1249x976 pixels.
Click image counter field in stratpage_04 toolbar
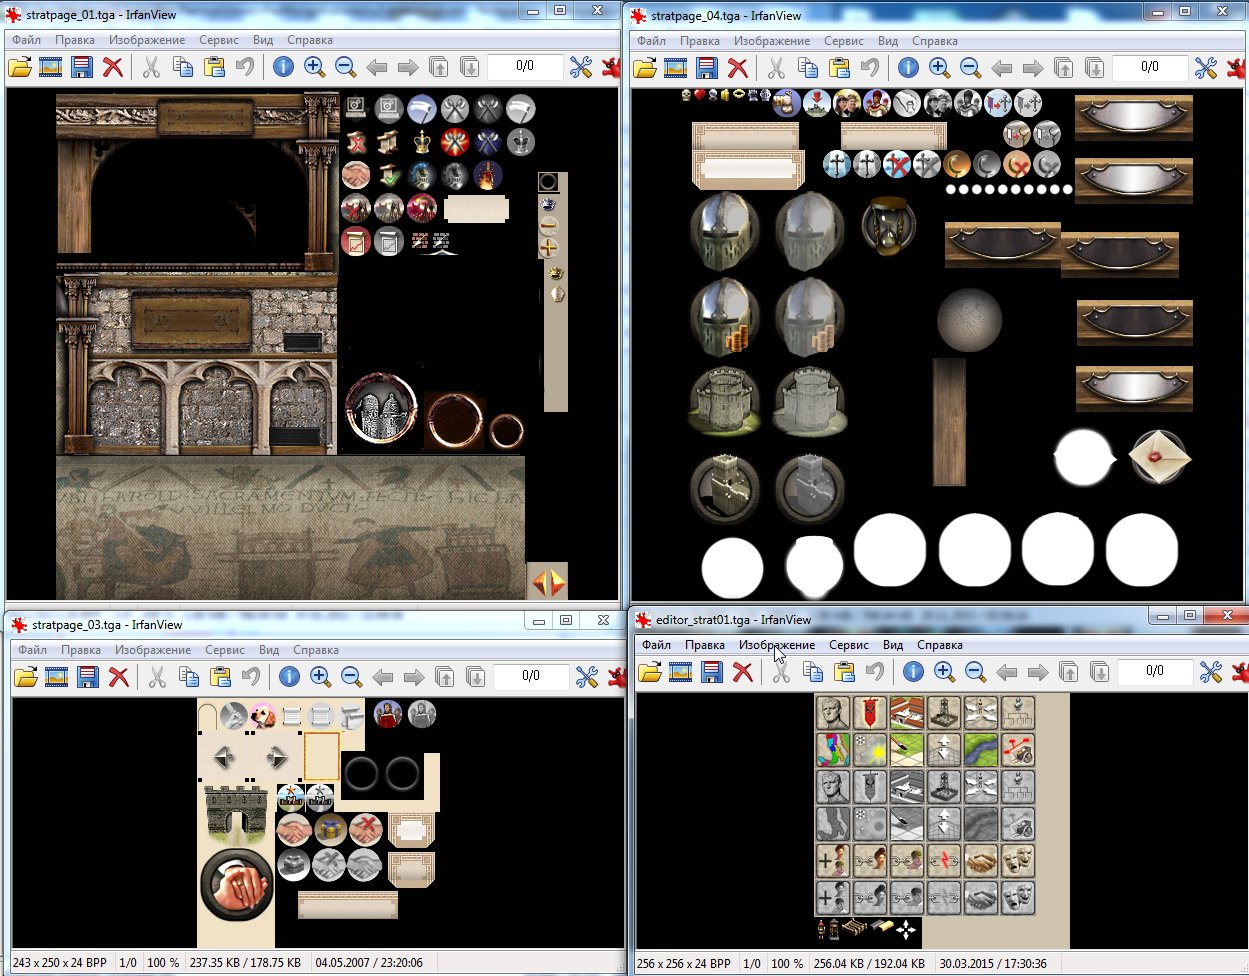(x=1150, y=67)
